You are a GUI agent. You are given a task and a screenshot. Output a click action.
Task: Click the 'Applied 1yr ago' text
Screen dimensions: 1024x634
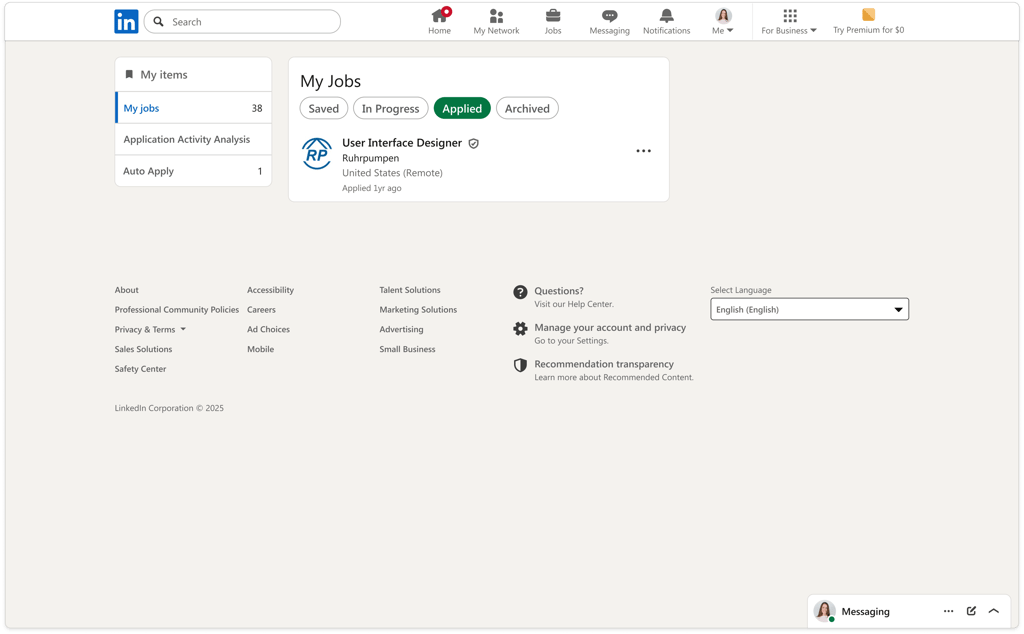pos(372,188)
